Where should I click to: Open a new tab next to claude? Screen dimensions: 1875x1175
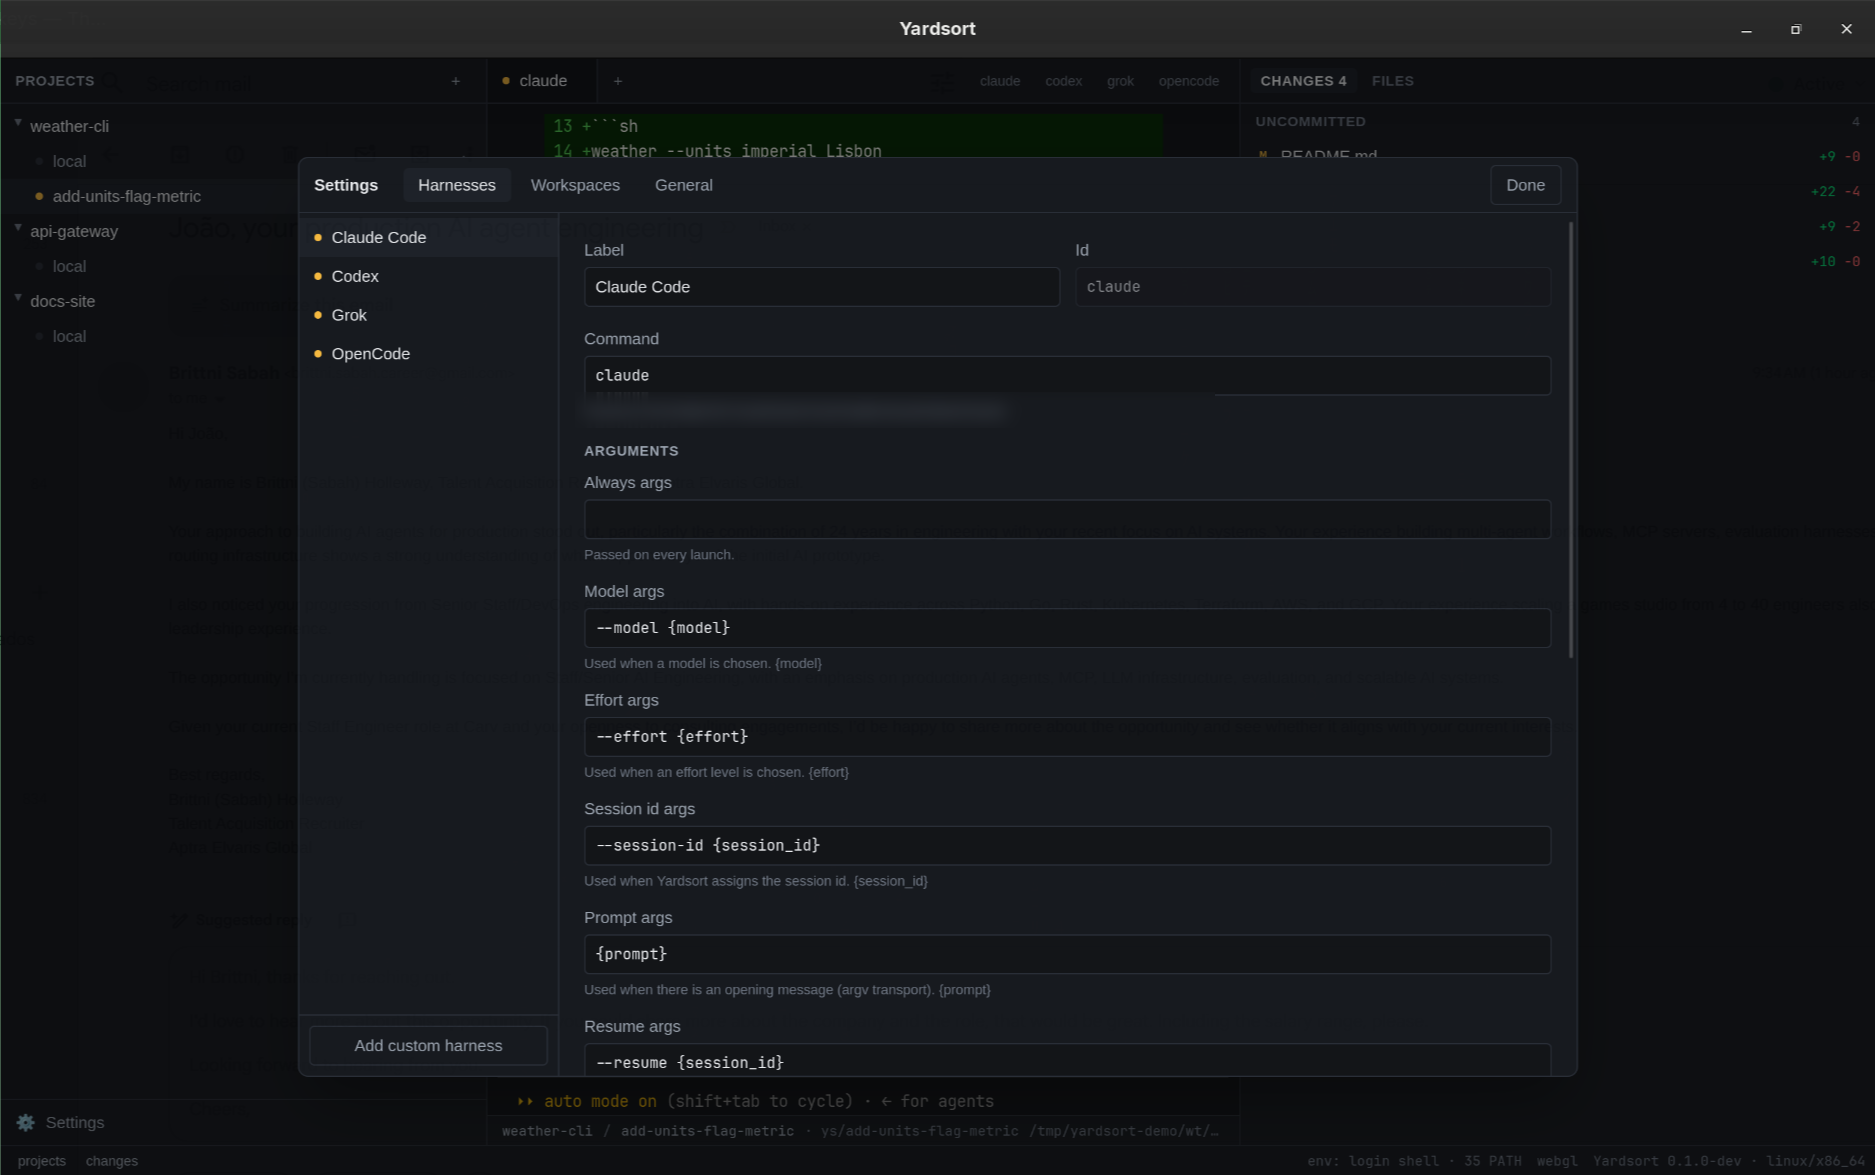[618, 81]
